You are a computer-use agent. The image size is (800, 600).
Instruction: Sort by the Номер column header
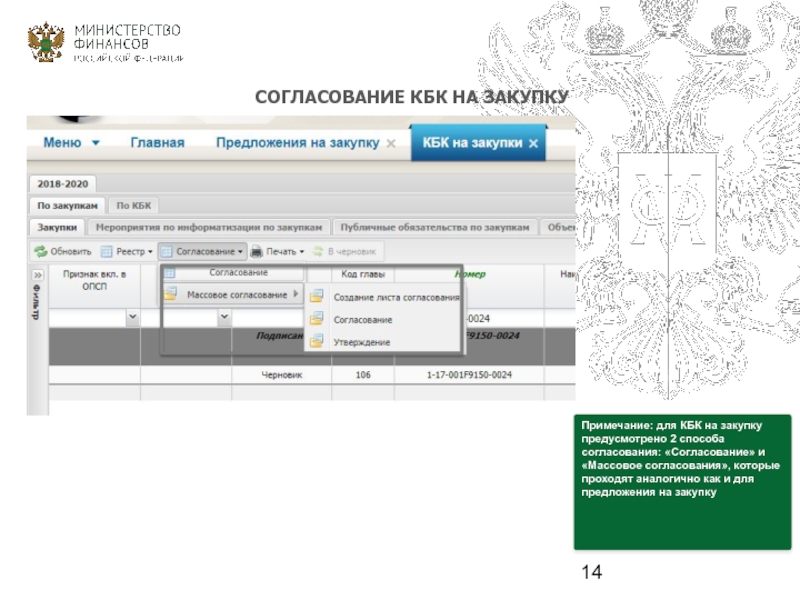[x=470, y=274]
